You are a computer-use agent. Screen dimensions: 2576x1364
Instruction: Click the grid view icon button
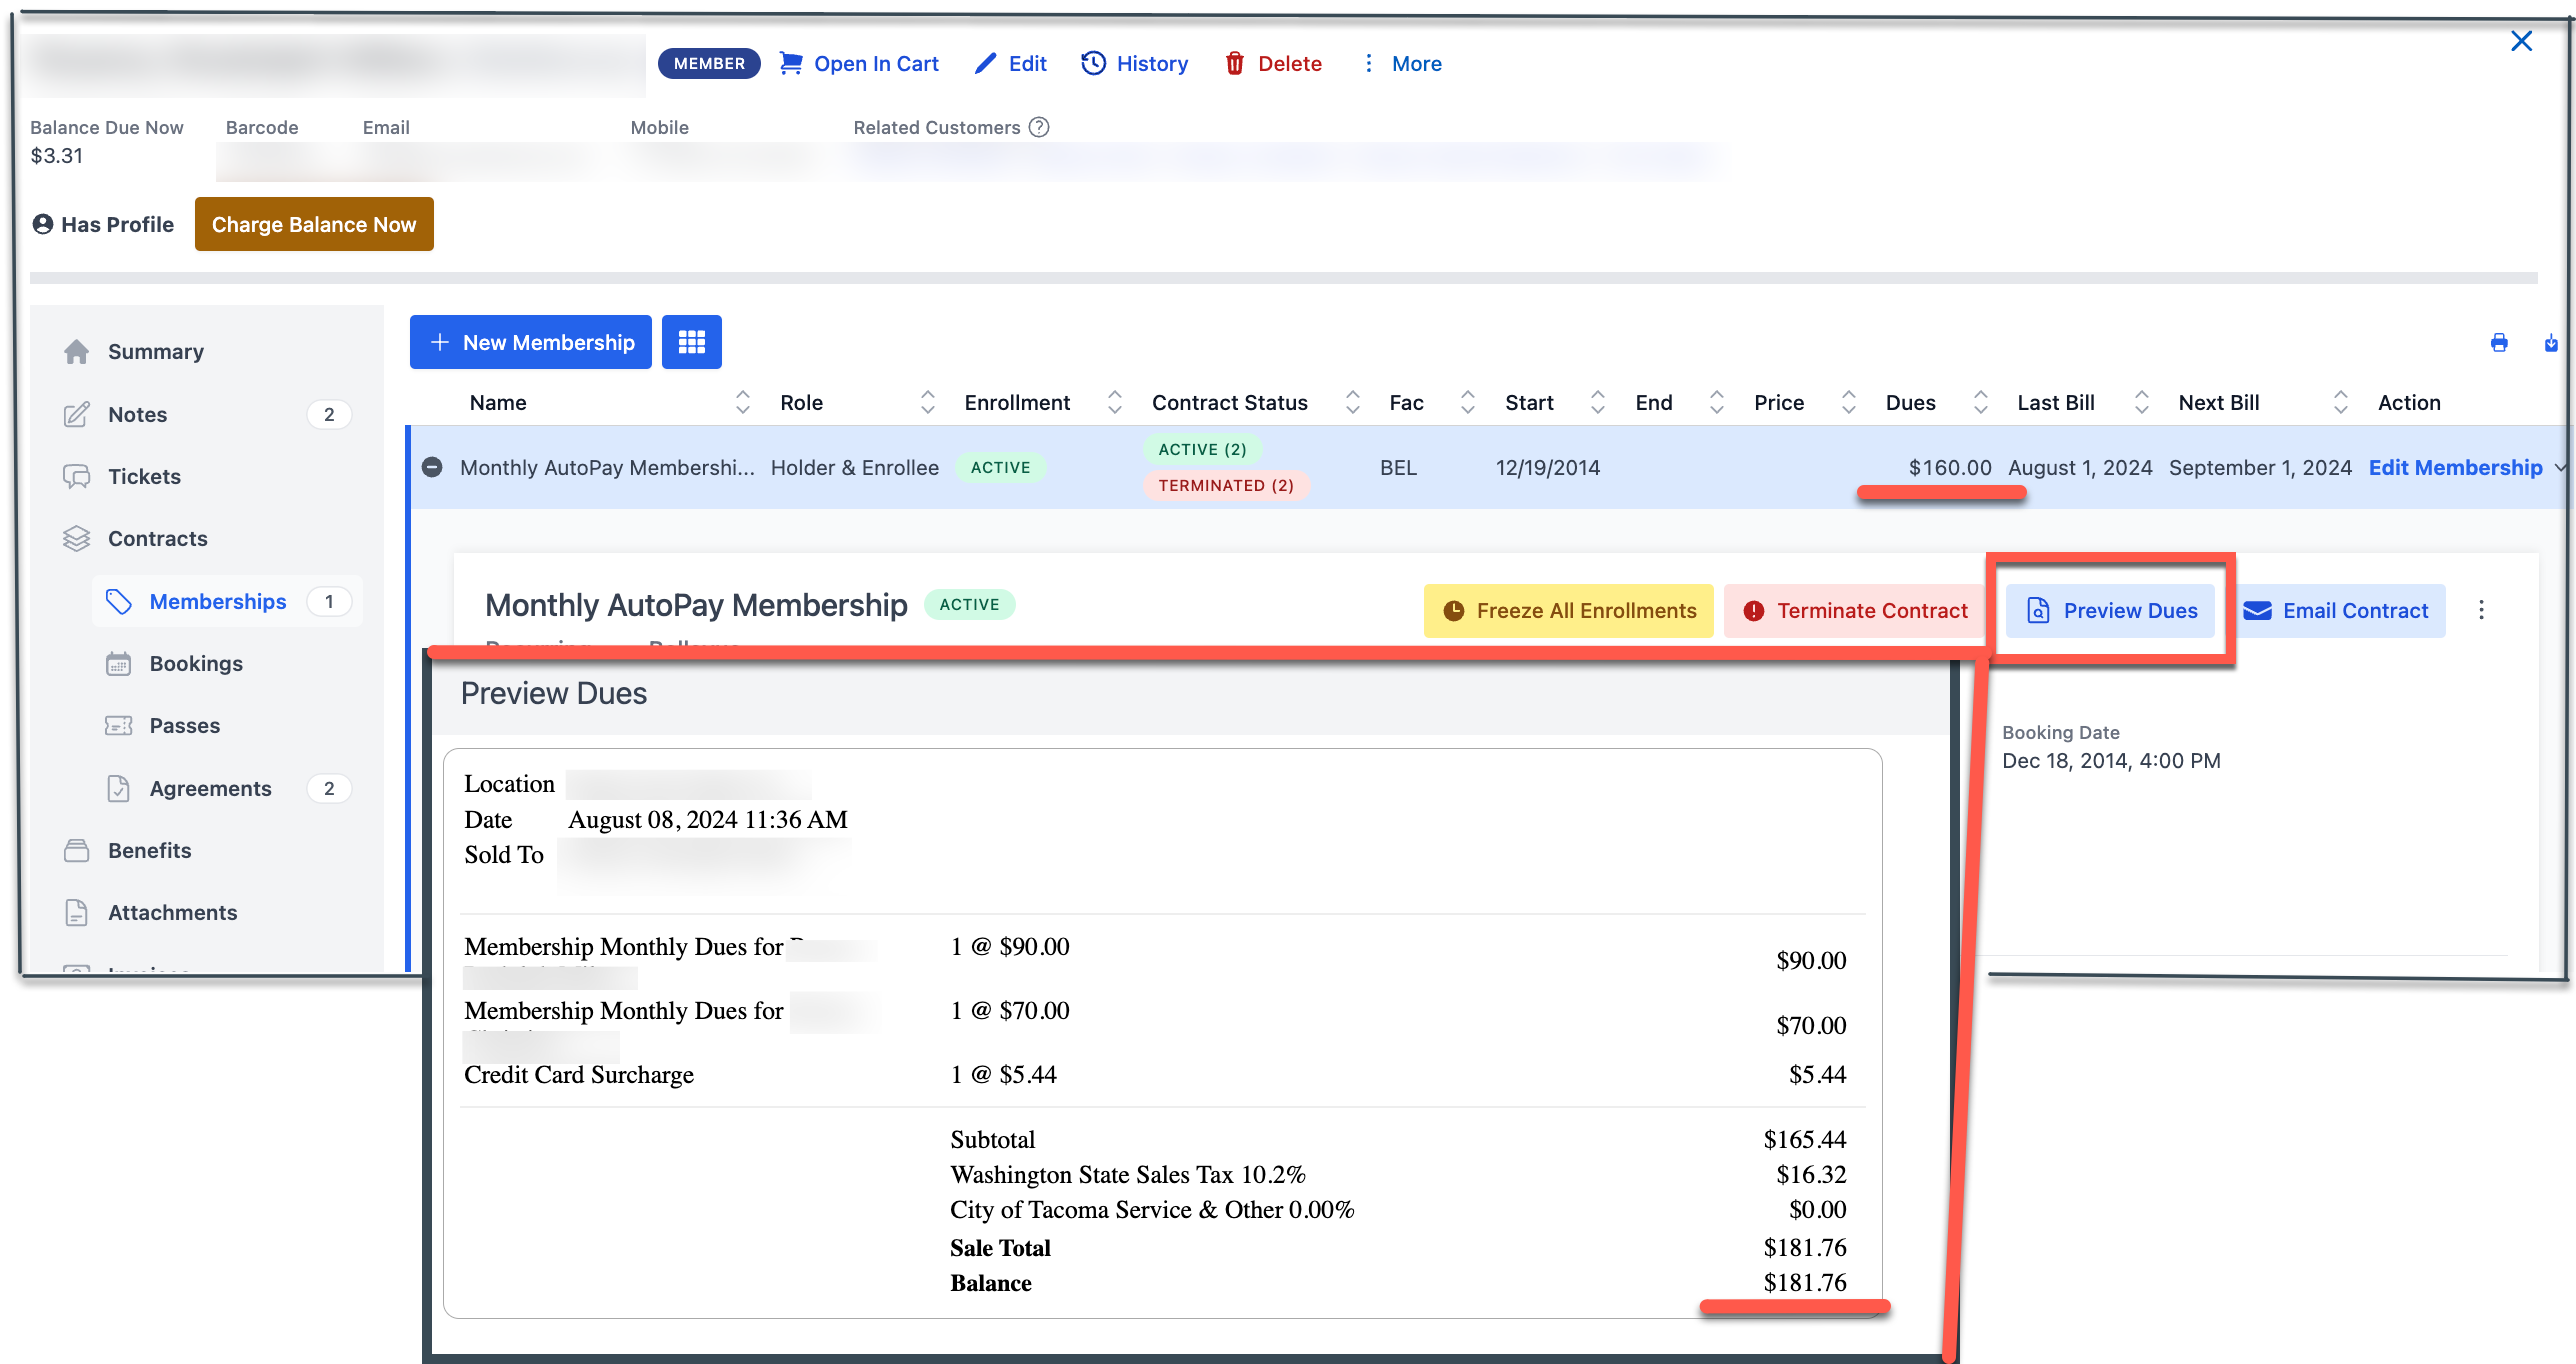coord(692,342)
